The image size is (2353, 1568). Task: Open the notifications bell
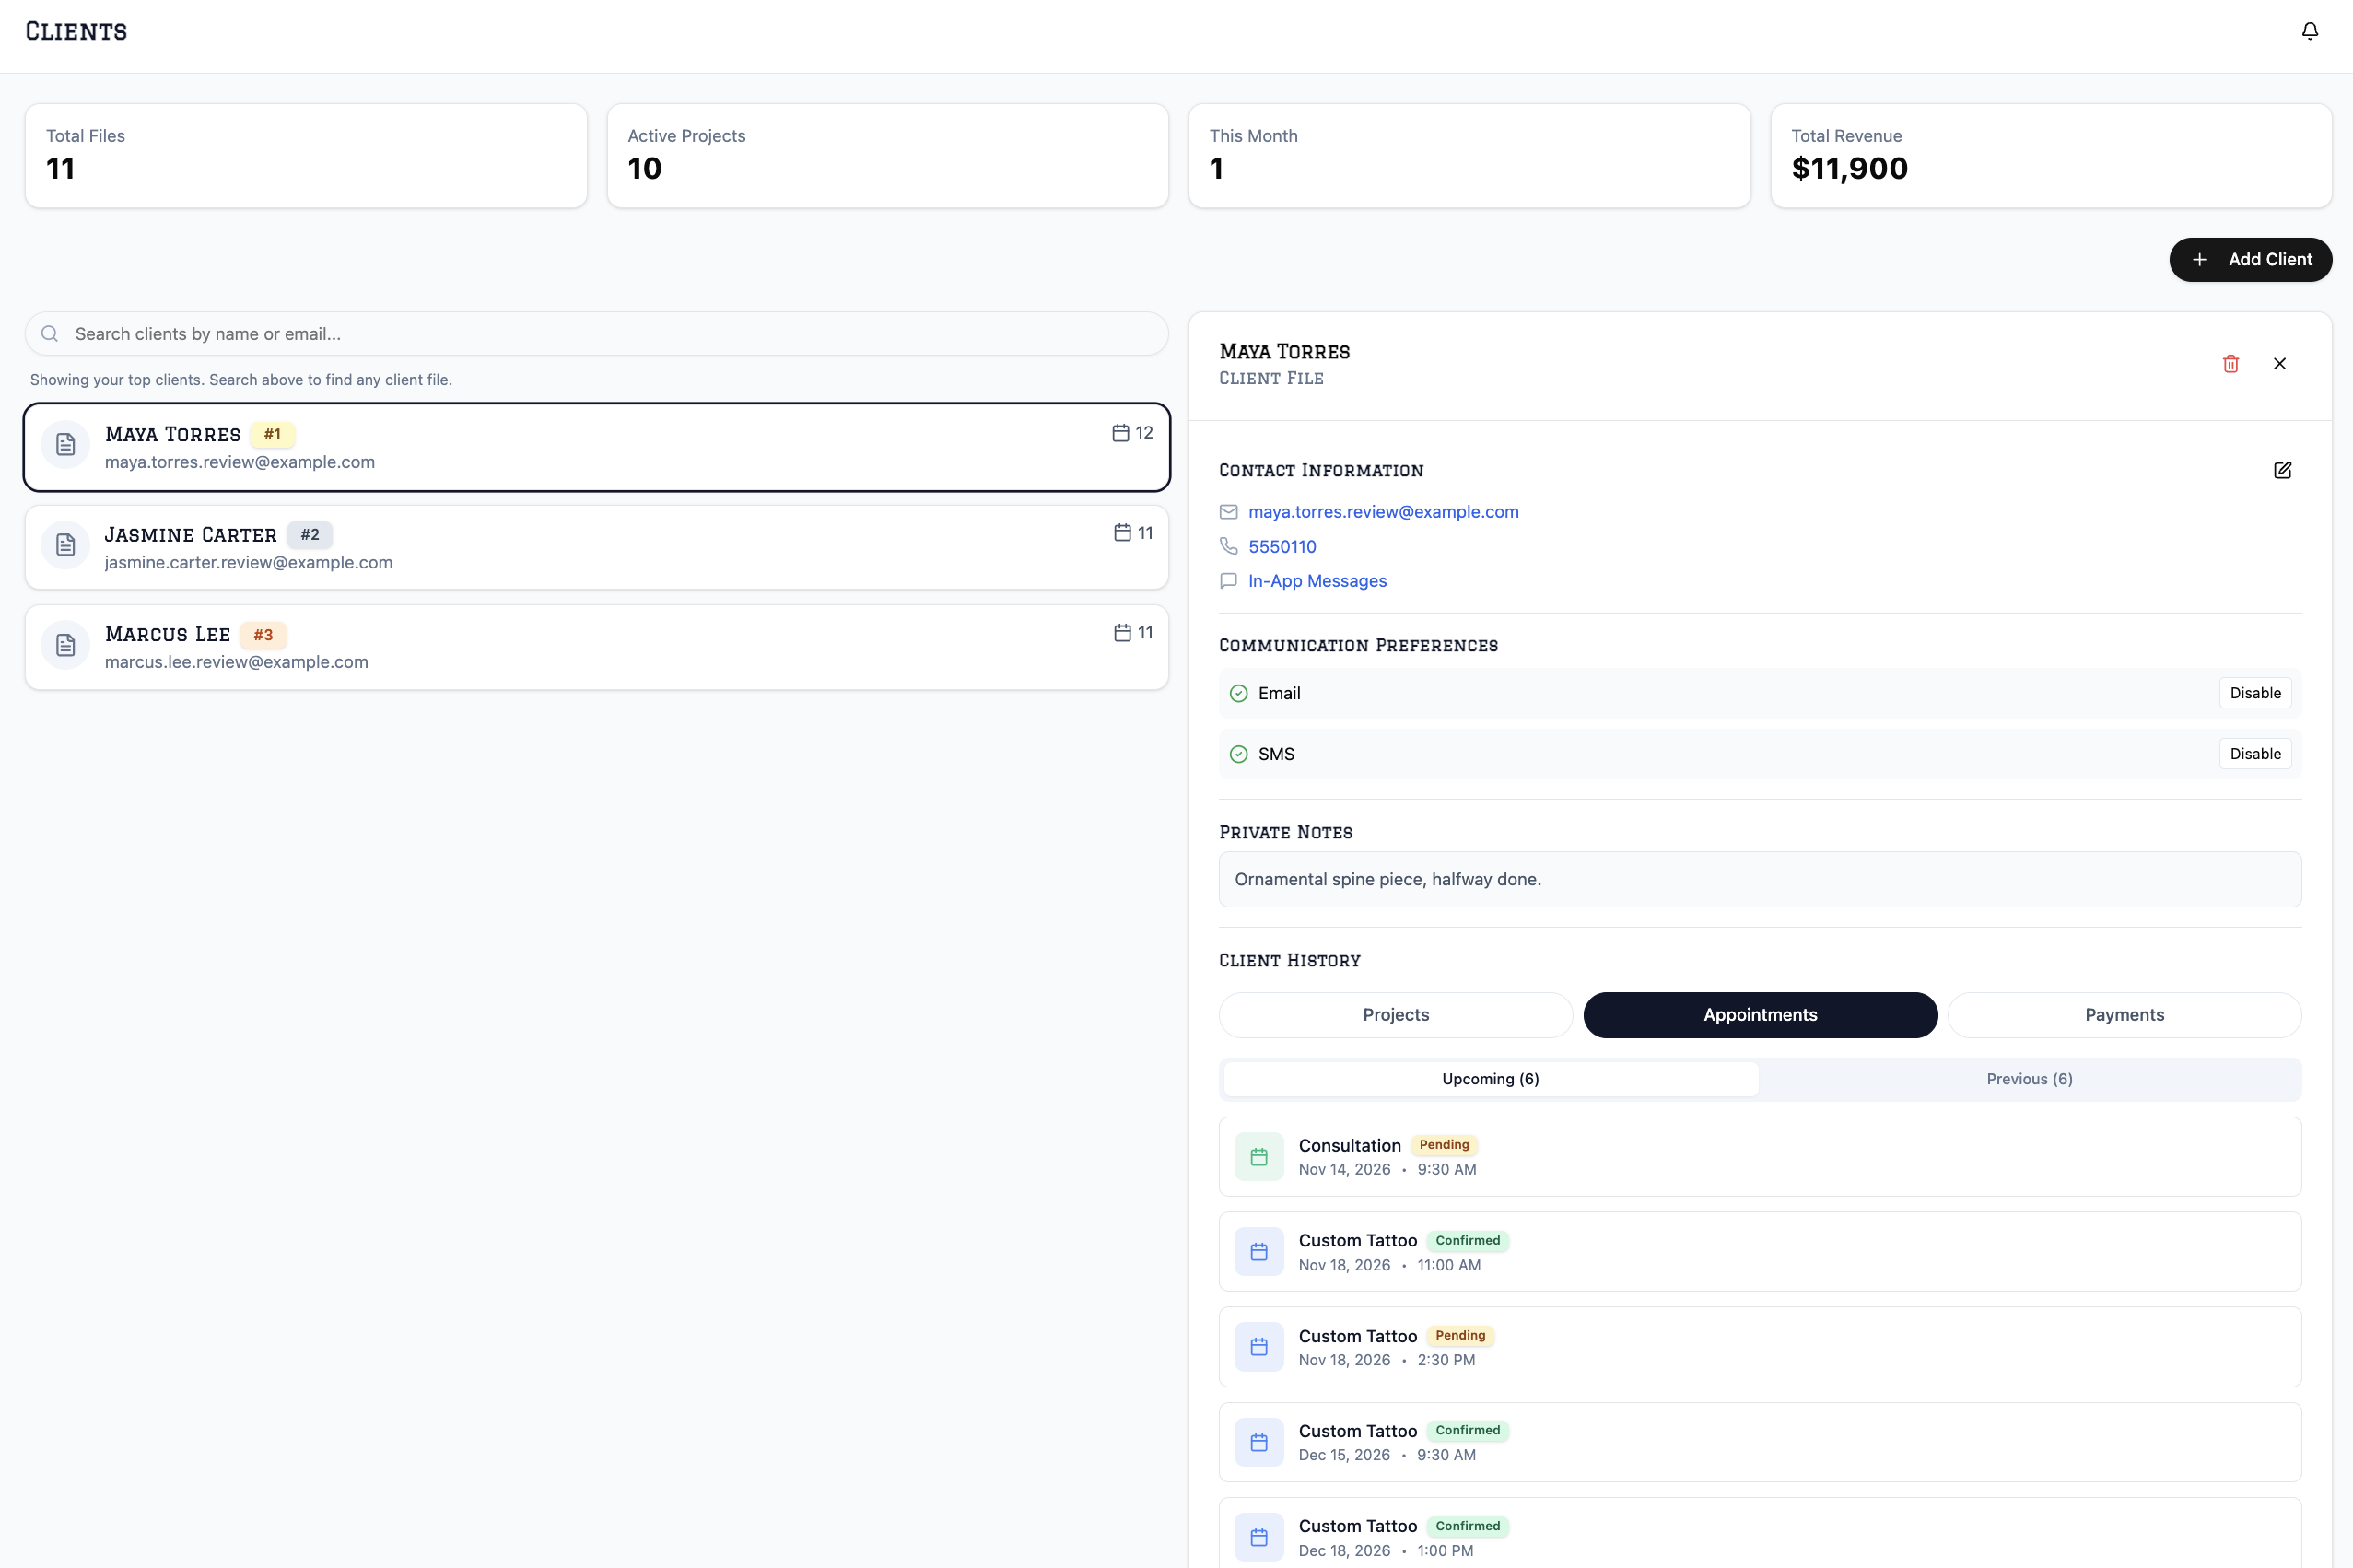tap(2309, 31)
